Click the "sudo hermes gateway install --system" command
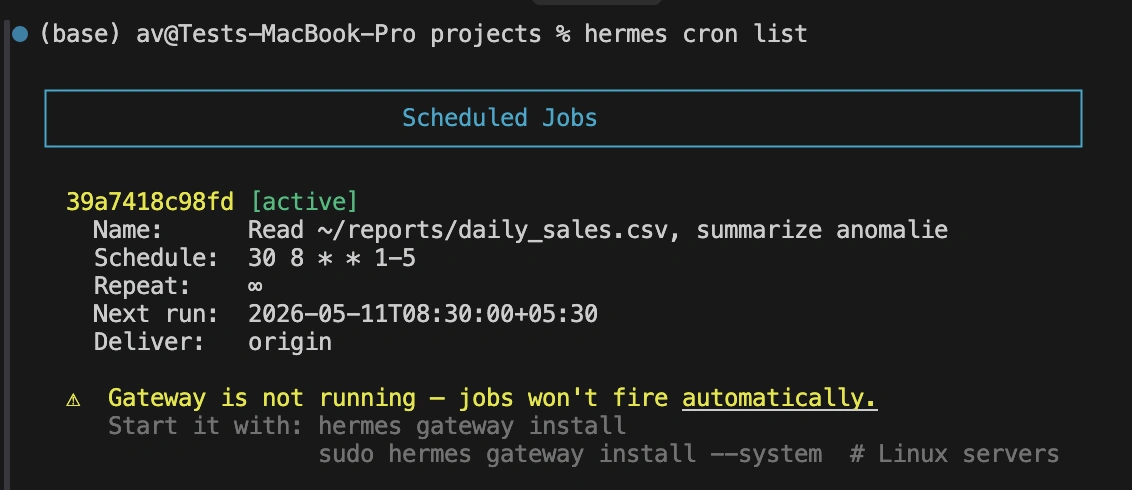Screen dimensions: 1132x490 click(570, 454)
